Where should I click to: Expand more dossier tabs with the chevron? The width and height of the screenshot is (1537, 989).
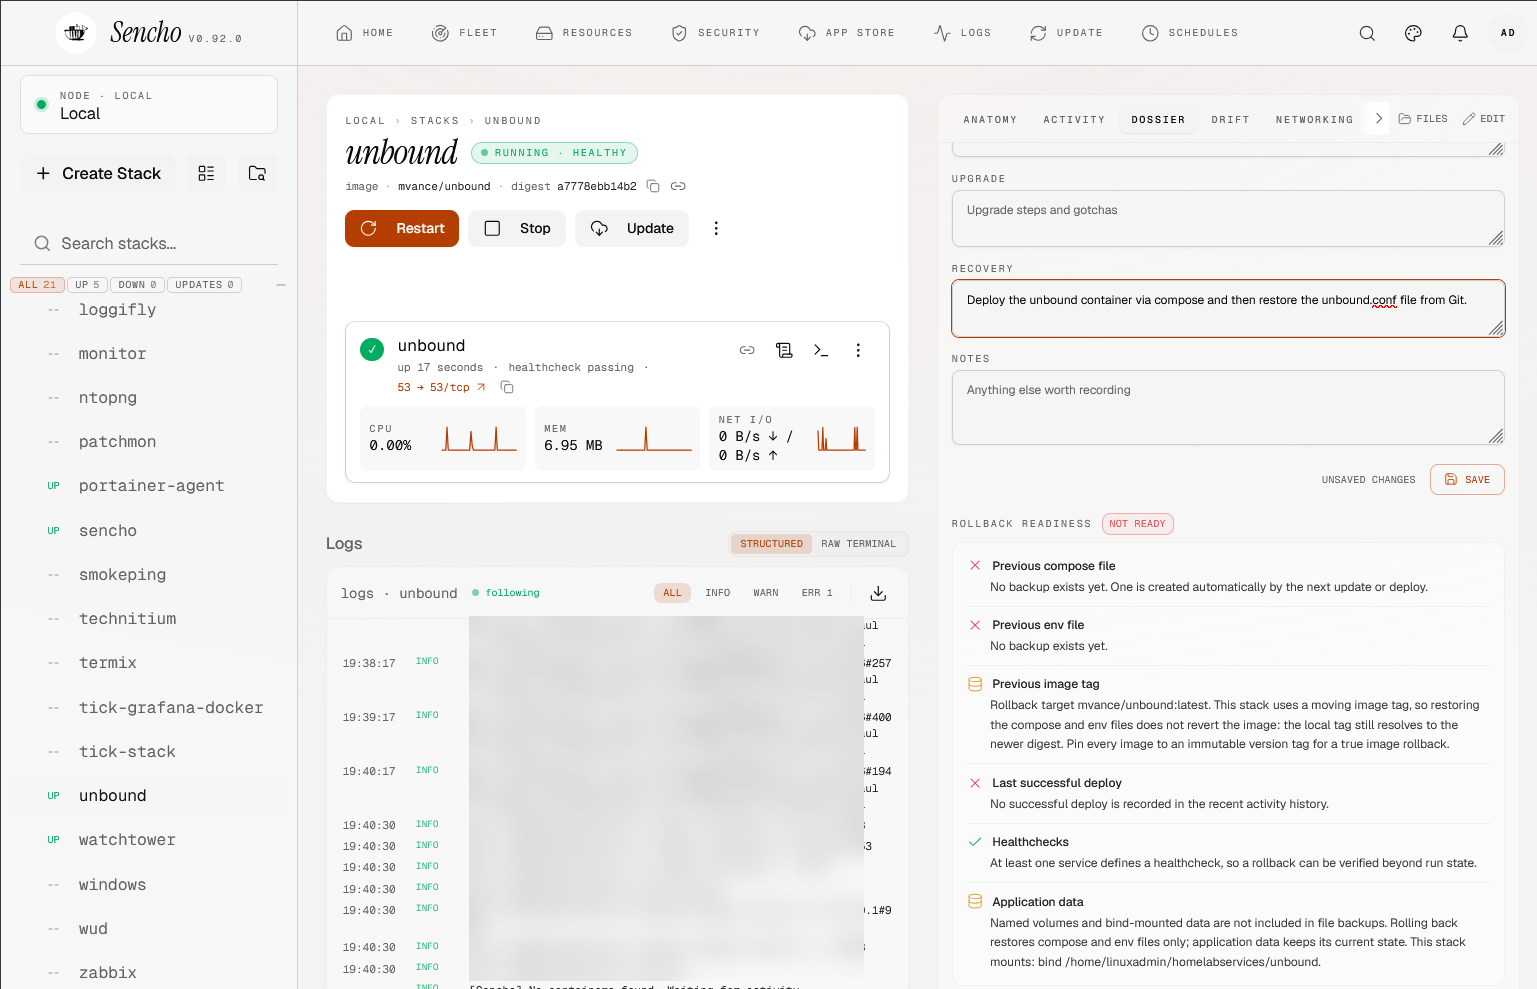[x=1379, y=118]
